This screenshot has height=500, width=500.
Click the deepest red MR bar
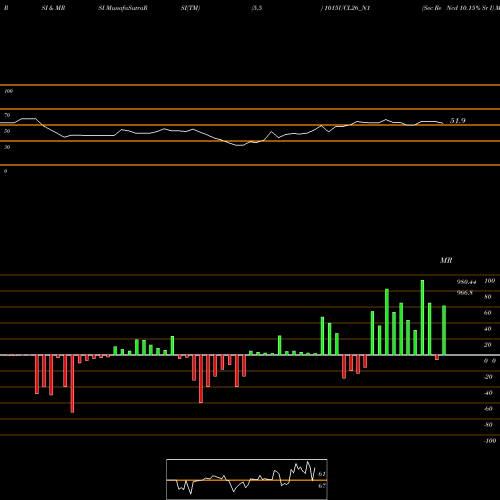[x=72, y=384]
